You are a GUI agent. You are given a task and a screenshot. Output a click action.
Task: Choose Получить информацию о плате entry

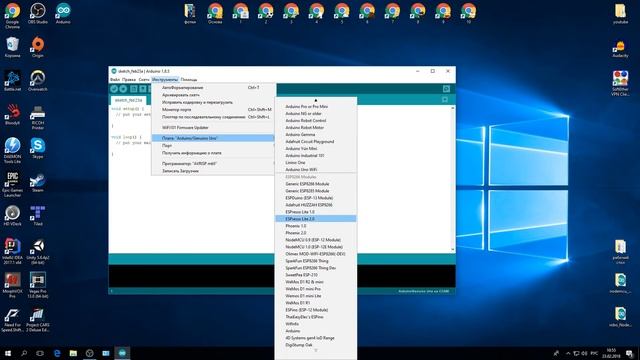pos(213,153)
